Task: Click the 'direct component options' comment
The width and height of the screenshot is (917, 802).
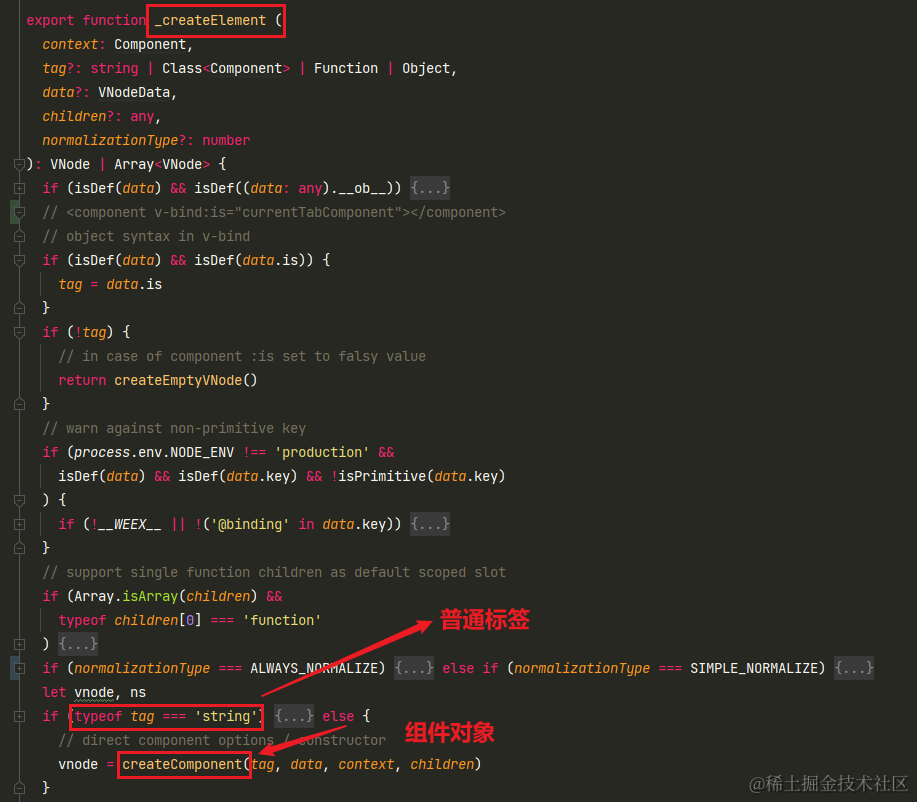Action: [x=222, y=740]
